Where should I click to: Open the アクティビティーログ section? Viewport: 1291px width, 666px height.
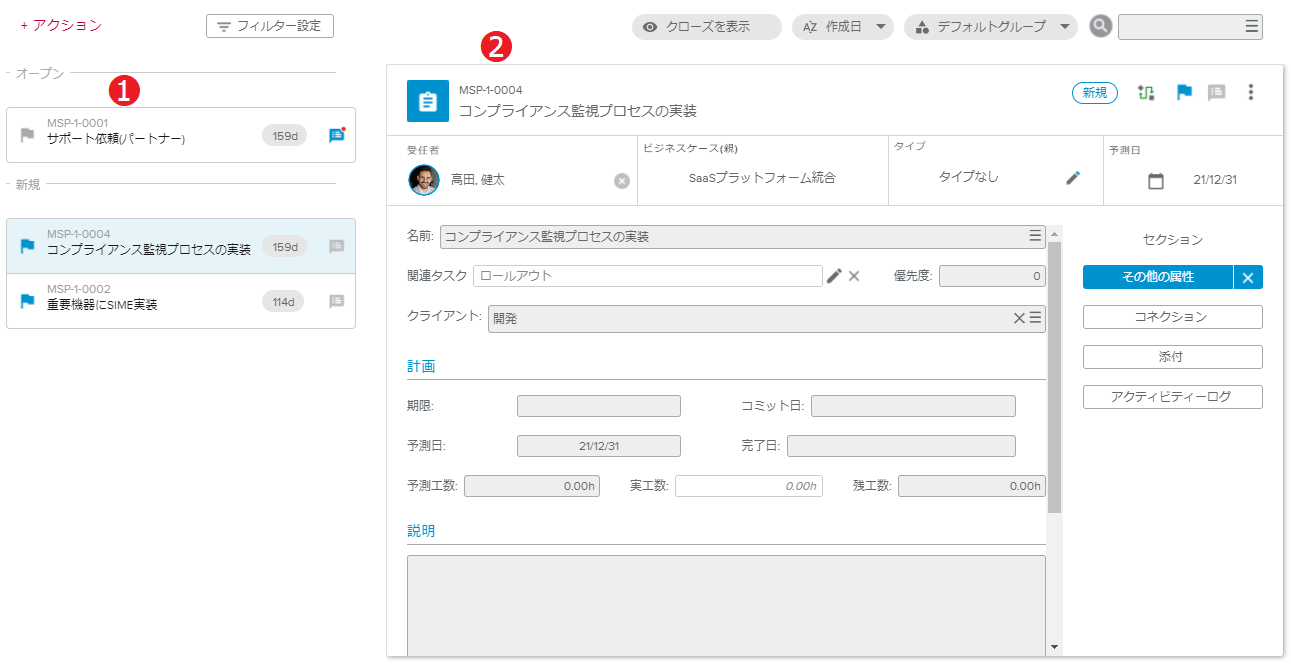click(x=1172, y=397)
